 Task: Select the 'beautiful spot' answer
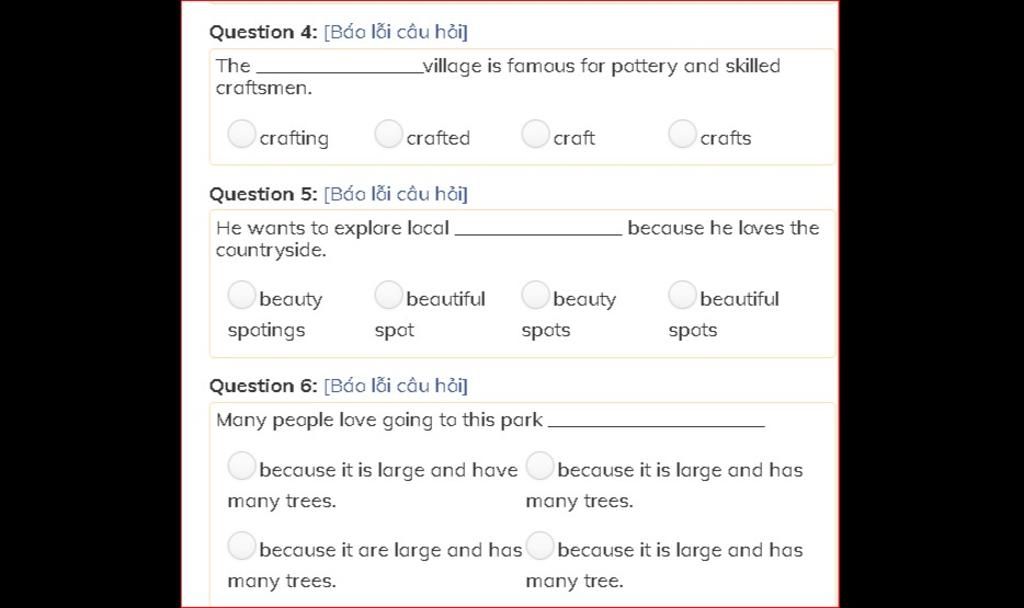point(388,295)
